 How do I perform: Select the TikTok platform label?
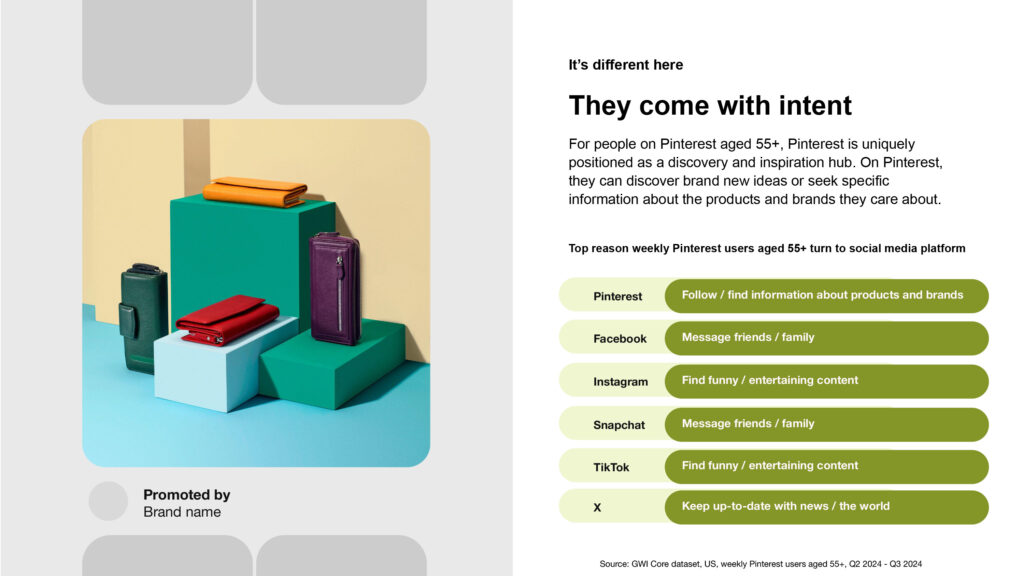pyautogui.click(x=611, y=468)
